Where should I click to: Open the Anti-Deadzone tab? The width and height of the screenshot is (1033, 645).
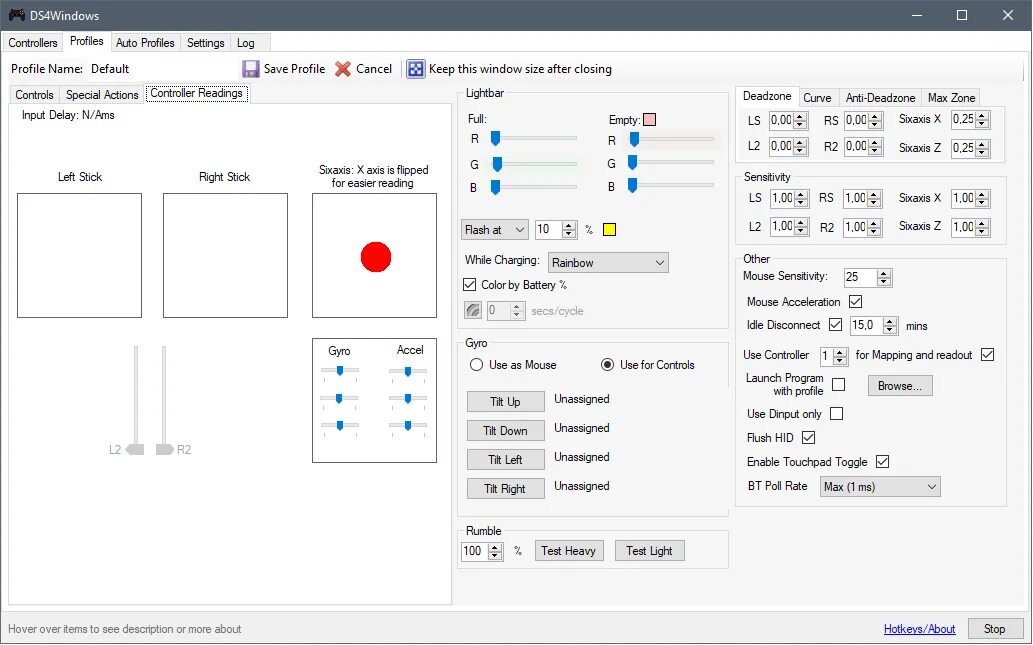(x=880, y=98)
